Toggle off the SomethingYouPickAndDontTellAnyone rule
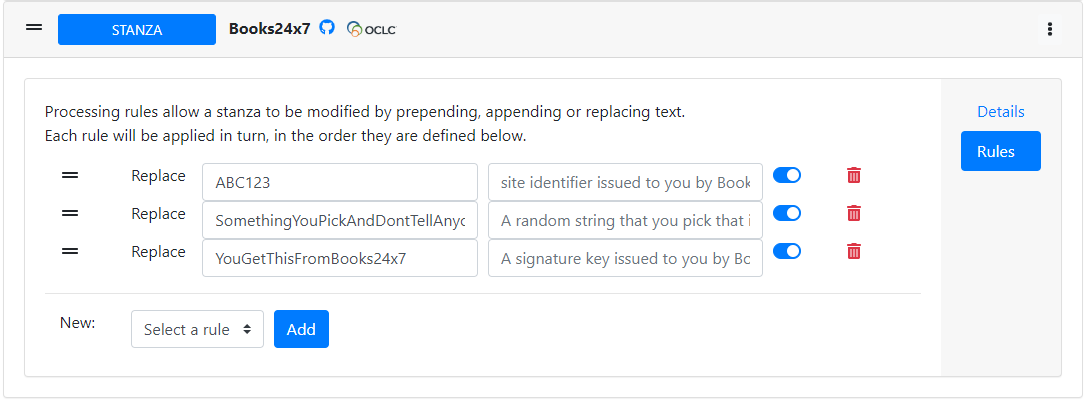The image size is (1089, 402). point(787,213)
